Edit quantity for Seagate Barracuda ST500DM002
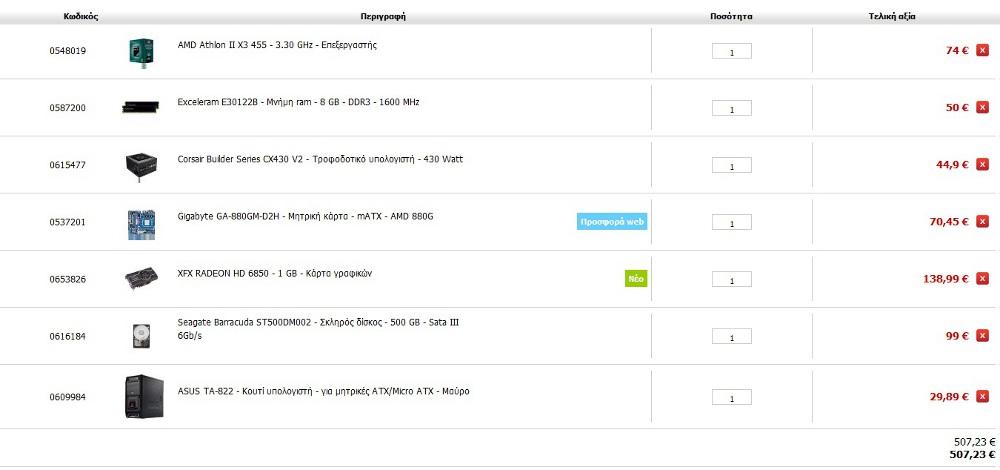Viewport: 1000px width, 470px height. click(732, 337)
